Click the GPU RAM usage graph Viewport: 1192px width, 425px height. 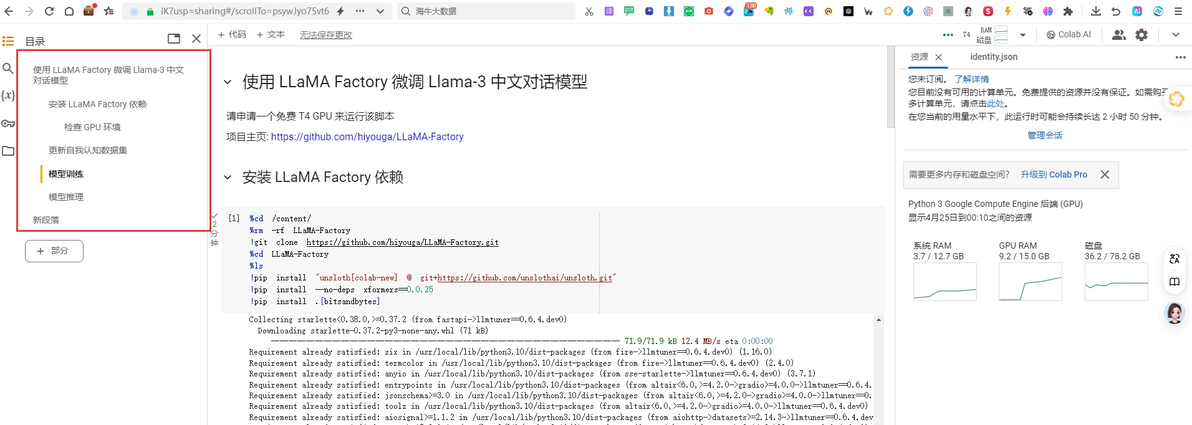click(1032, 283)
